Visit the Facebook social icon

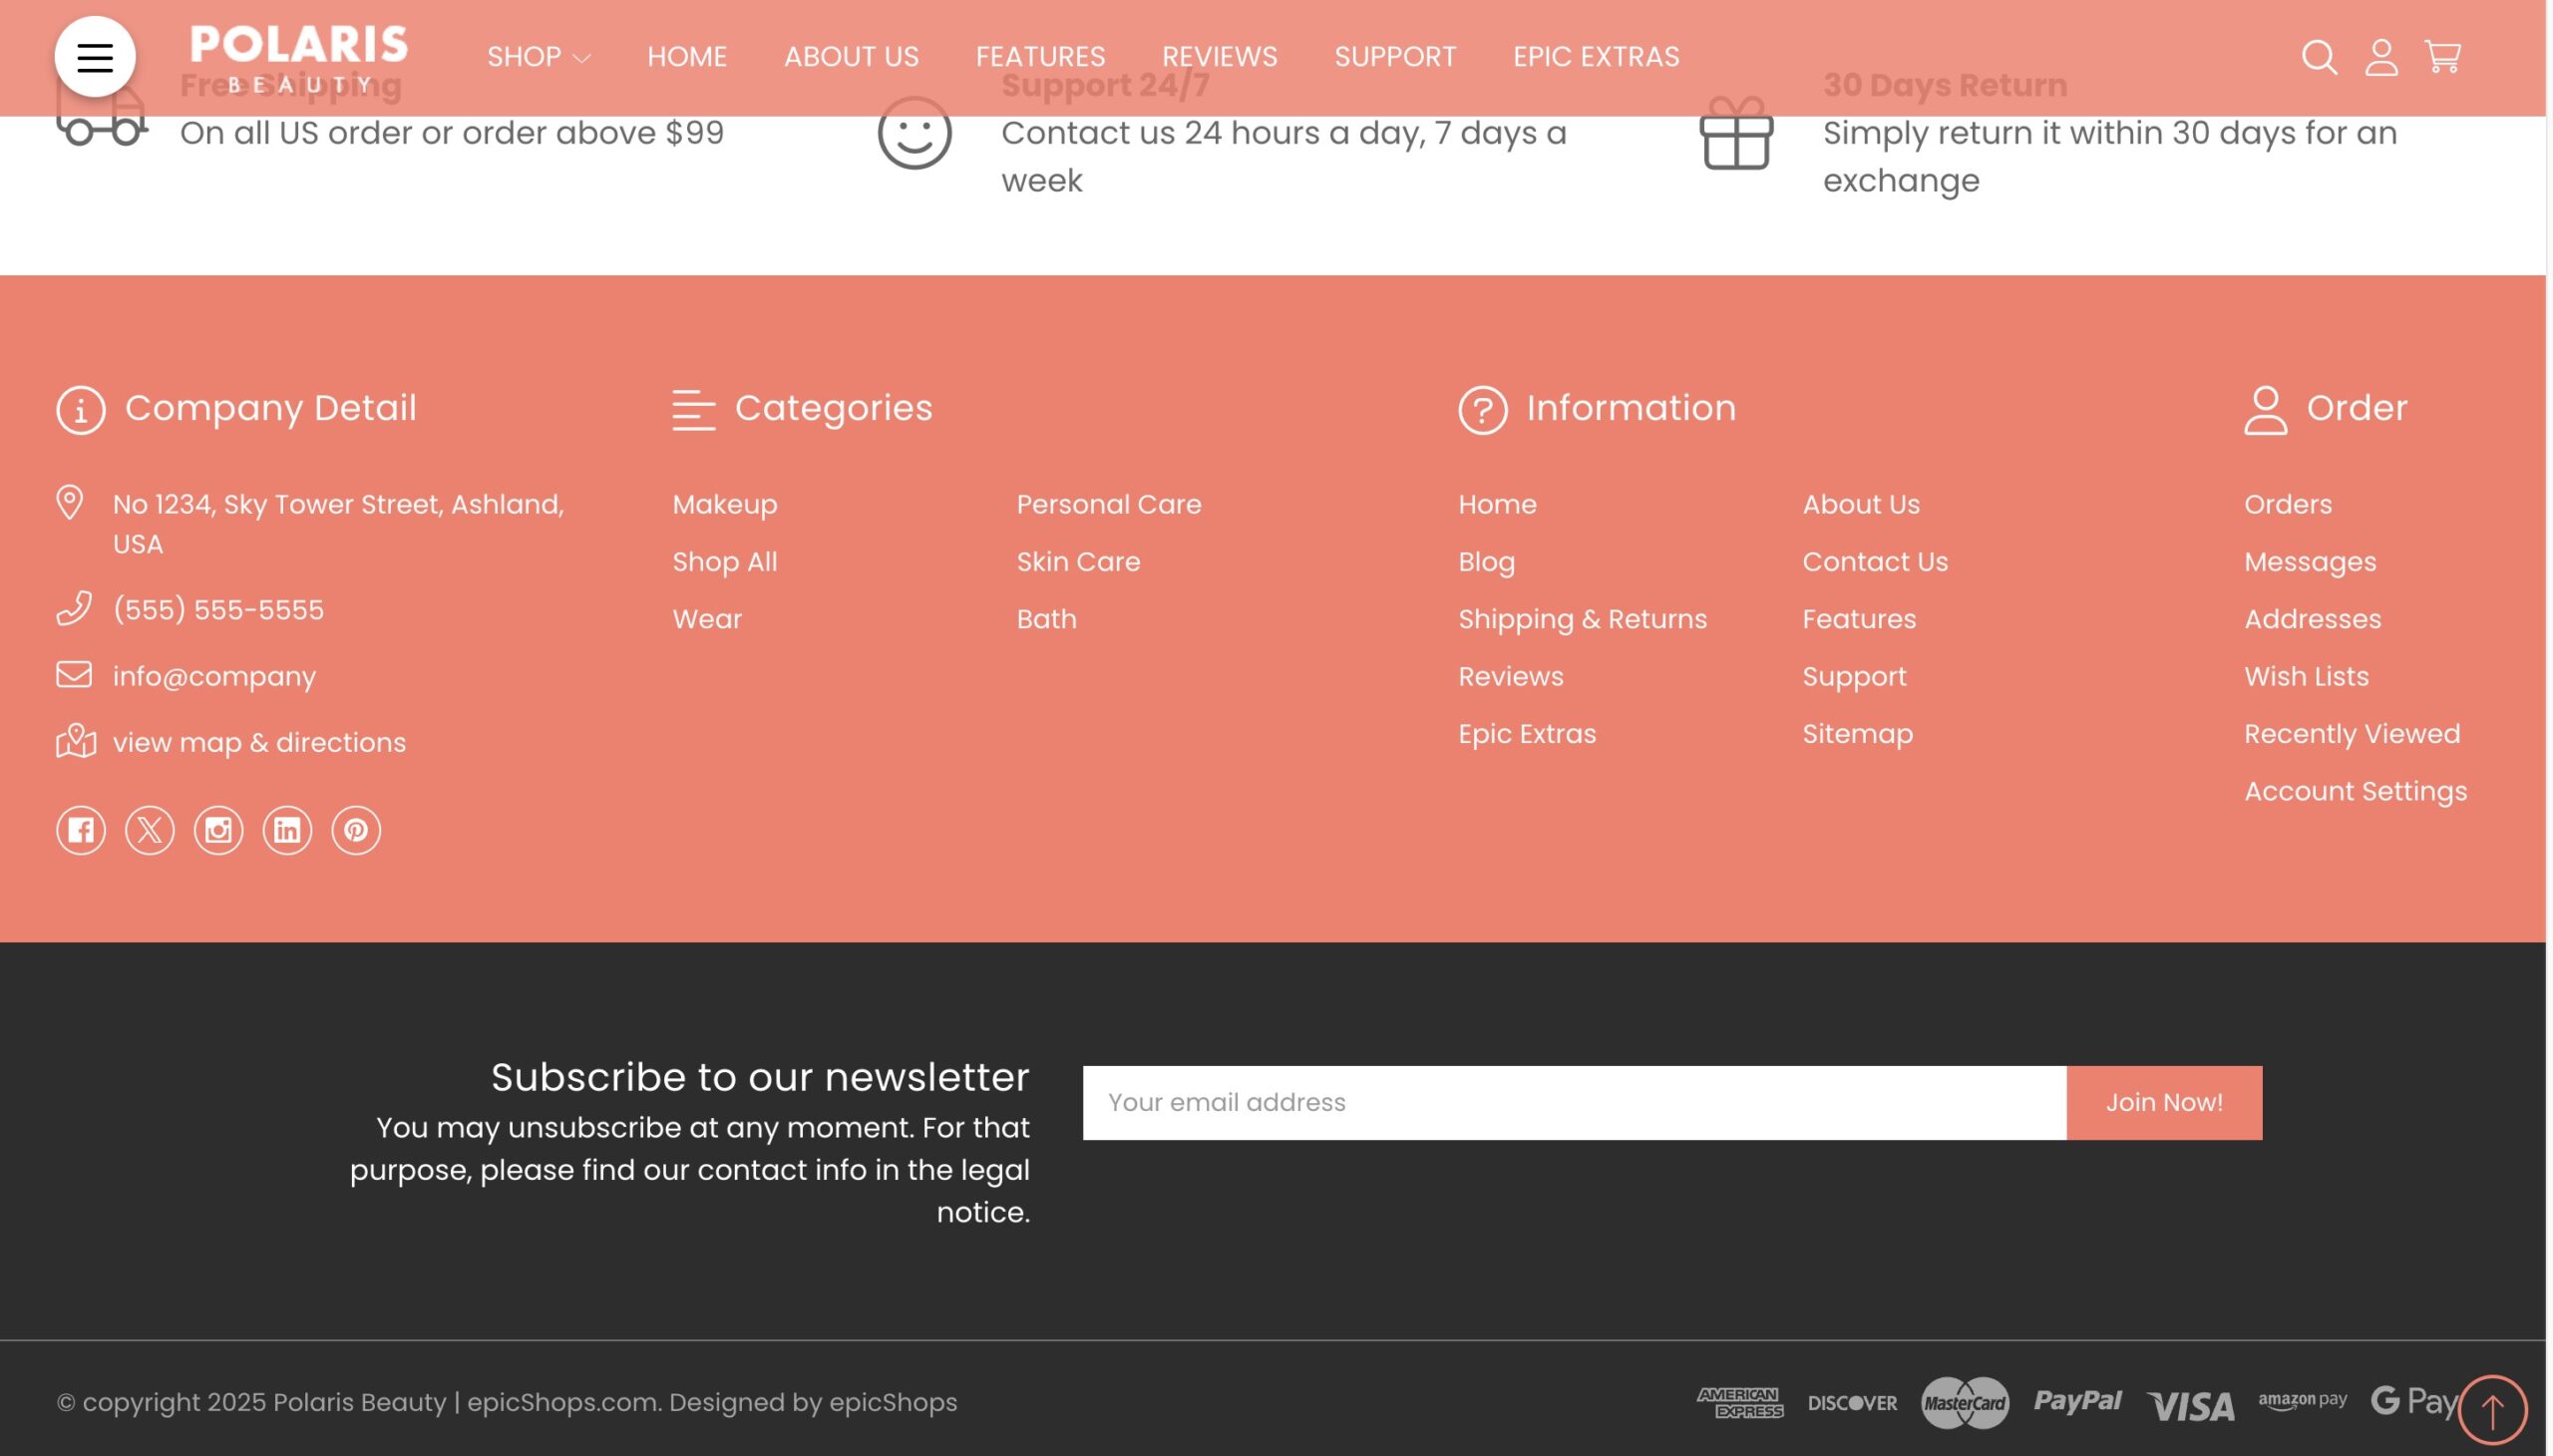click(81, 830)
